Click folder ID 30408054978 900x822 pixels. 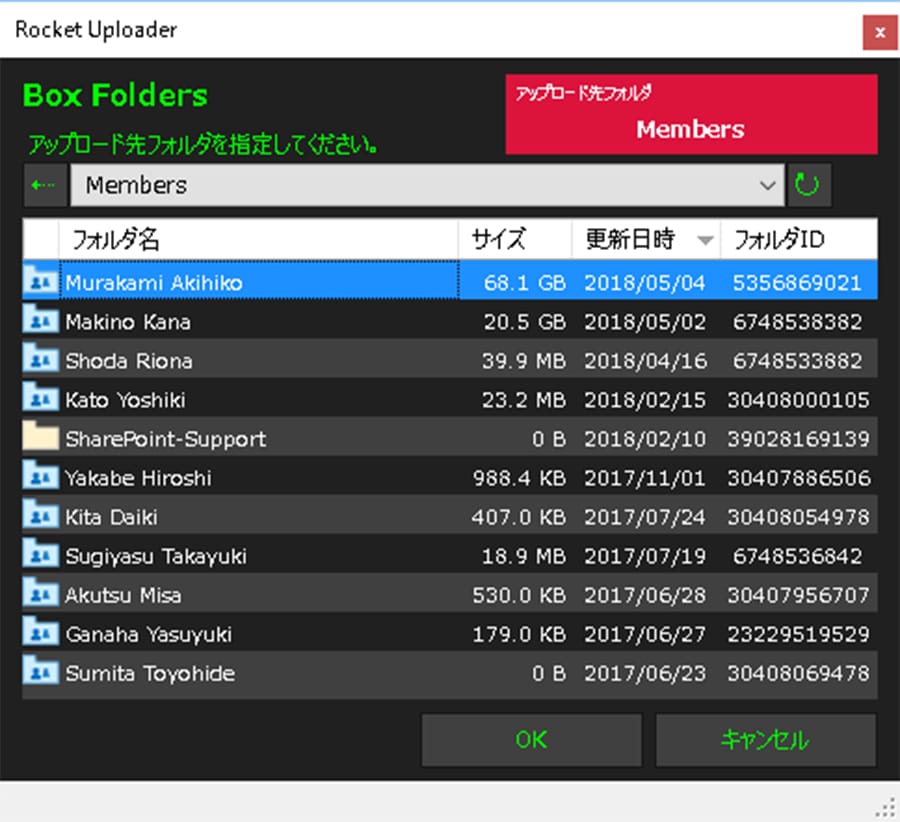pyautogui.click(x=798, y=517)
